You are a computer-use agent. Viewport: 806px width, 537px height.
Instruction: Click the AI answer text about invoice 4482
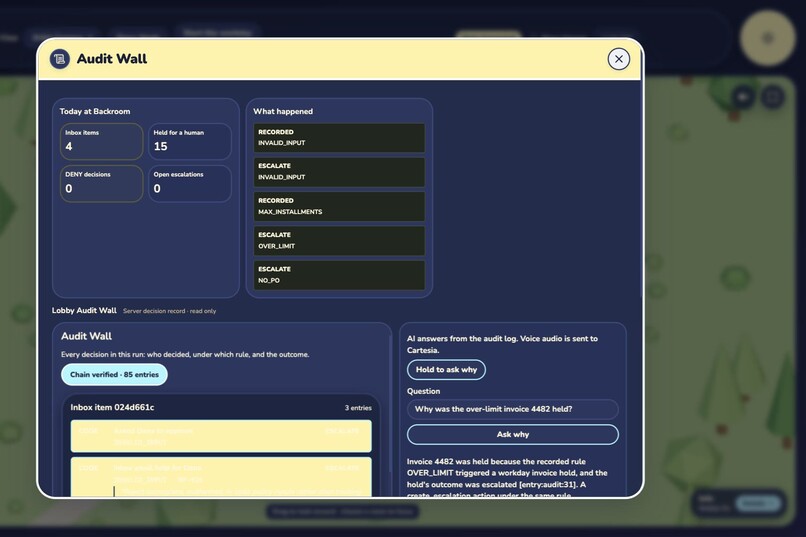point(507,478)
